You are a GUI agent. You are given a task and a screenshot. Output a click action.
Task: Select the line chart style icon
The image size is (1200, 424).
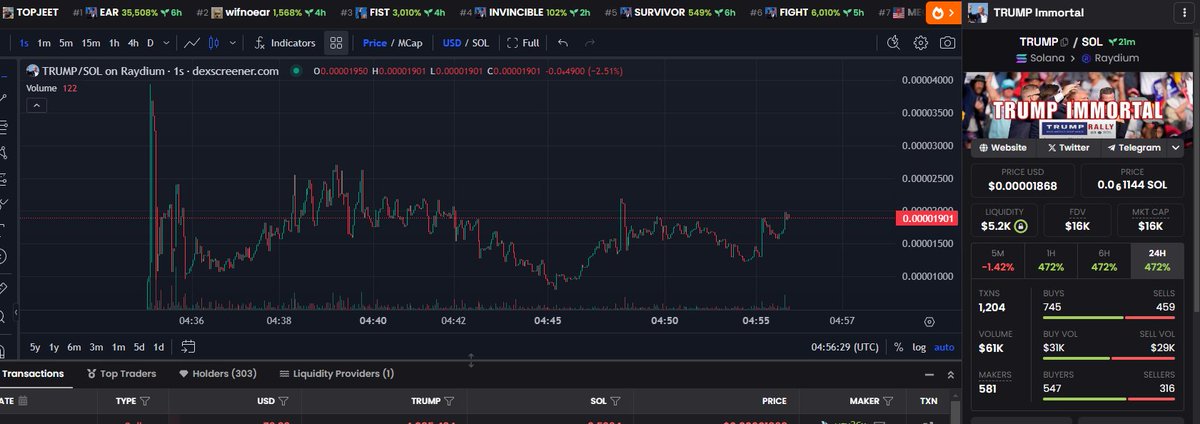[192, 43]
